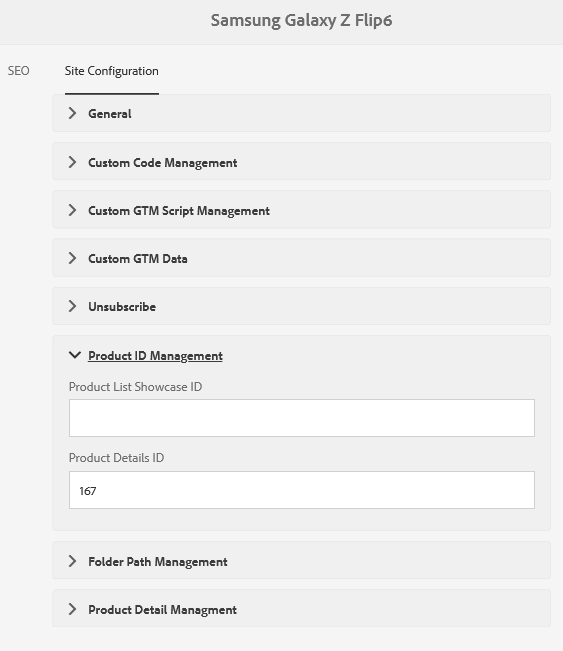The width and height of the screenshot is (563, 651).
Task: Click chevron beside Custom Code Management
Action: tap(72, 162)
